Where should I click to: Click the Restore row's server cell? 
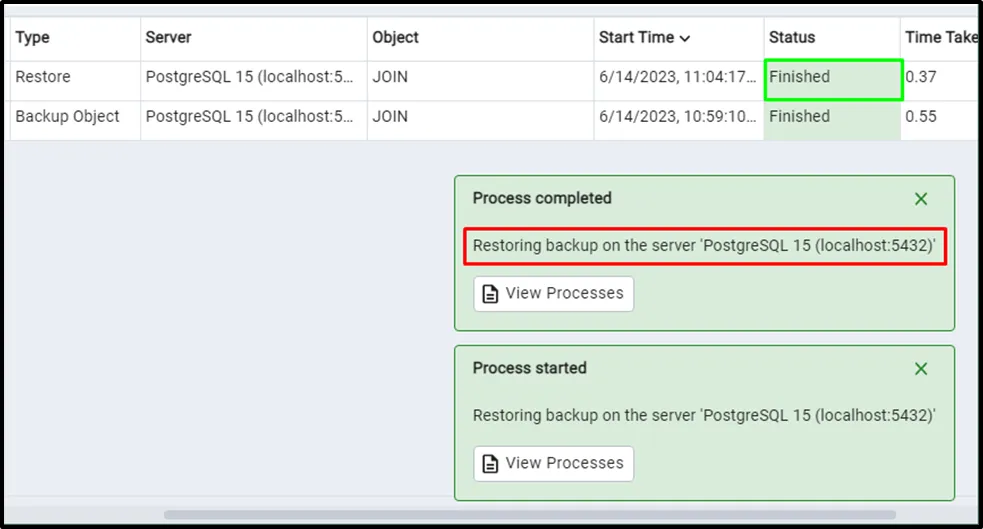[249, 76]
